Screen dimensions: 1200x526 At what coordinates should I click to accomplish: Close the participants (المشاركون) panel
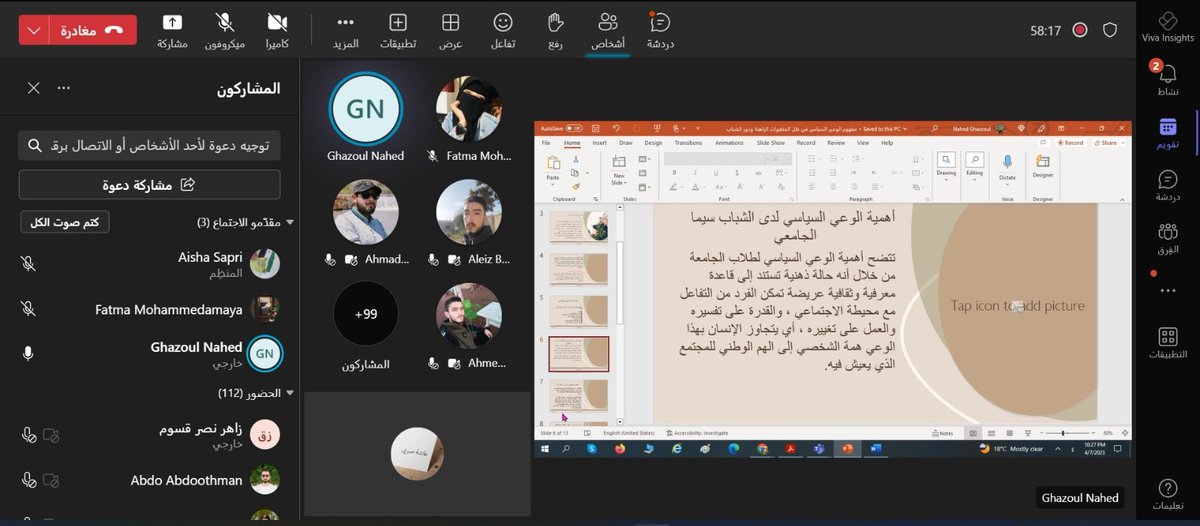(x=34, y=88)
